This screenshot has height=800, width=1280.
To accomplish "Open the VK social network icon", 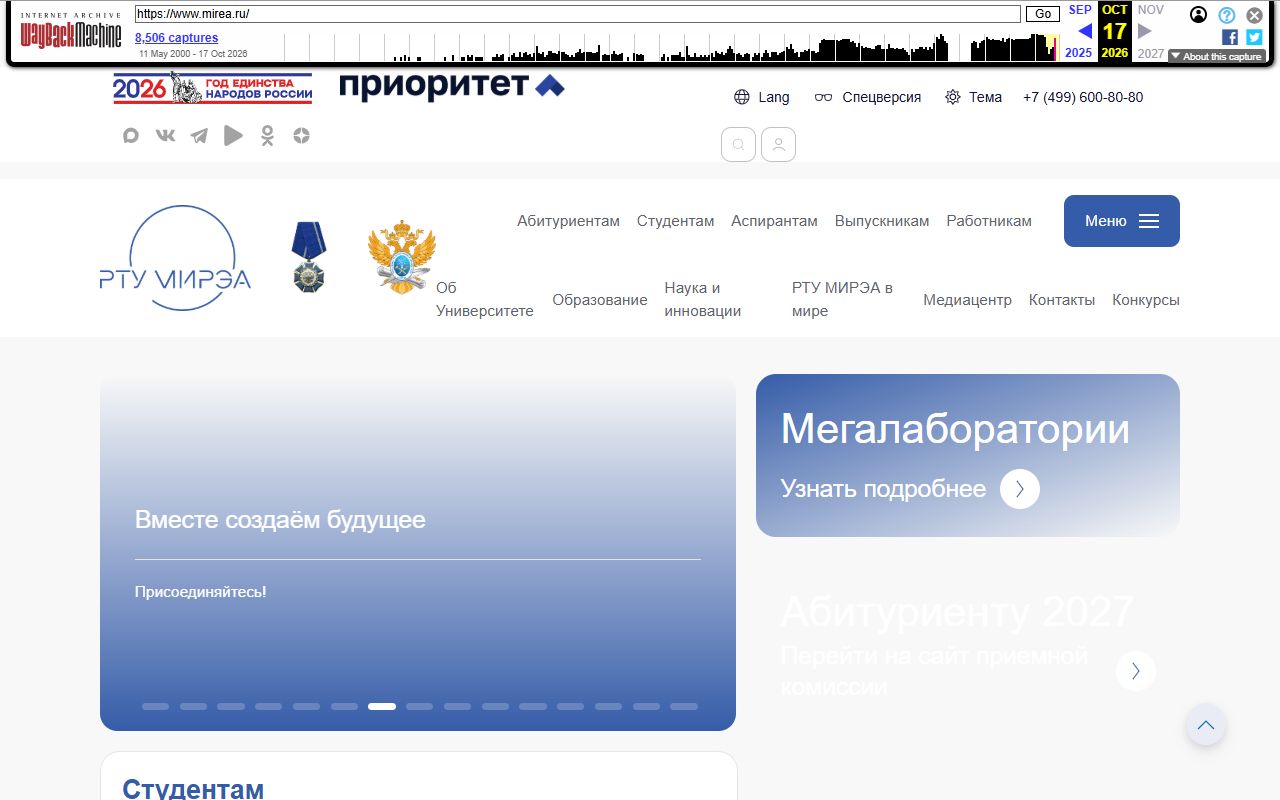I will click(165, 136).
